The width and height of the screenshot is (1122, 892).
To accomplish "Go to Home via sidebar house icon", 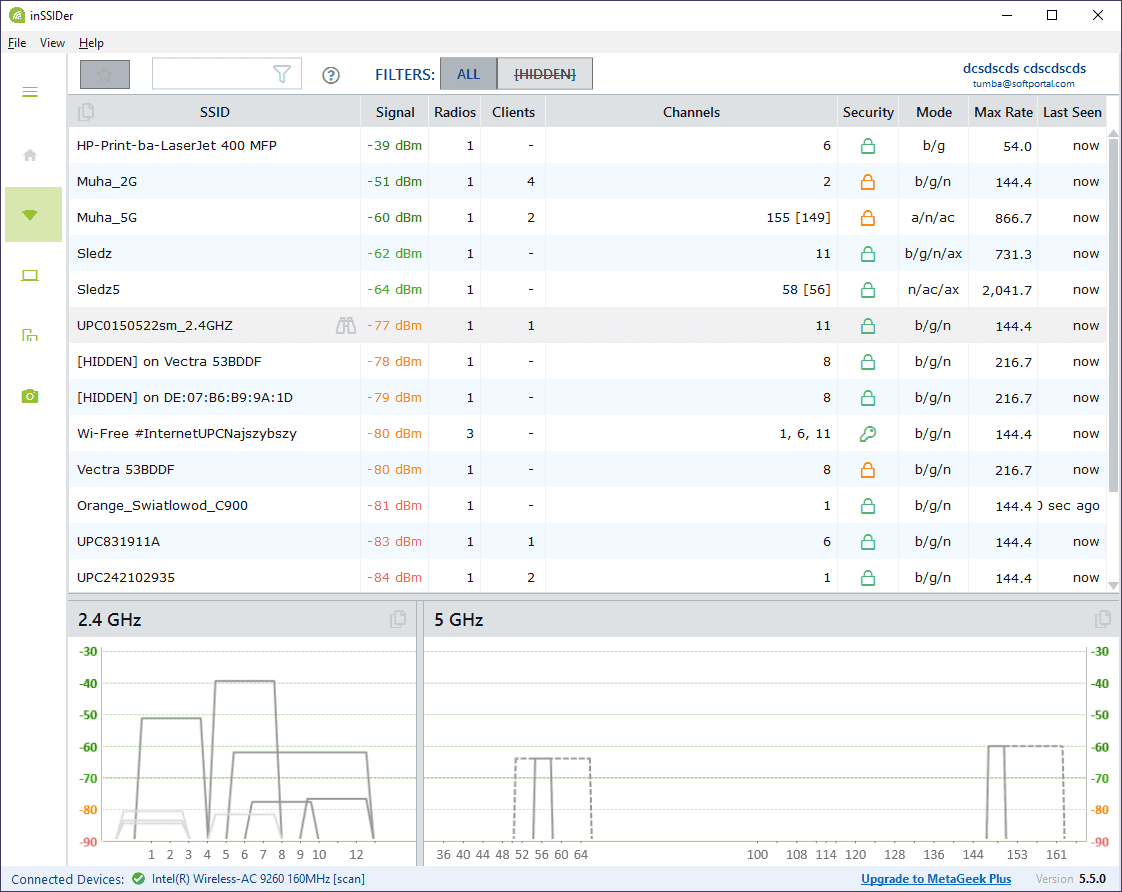I will tap(30, 155).
